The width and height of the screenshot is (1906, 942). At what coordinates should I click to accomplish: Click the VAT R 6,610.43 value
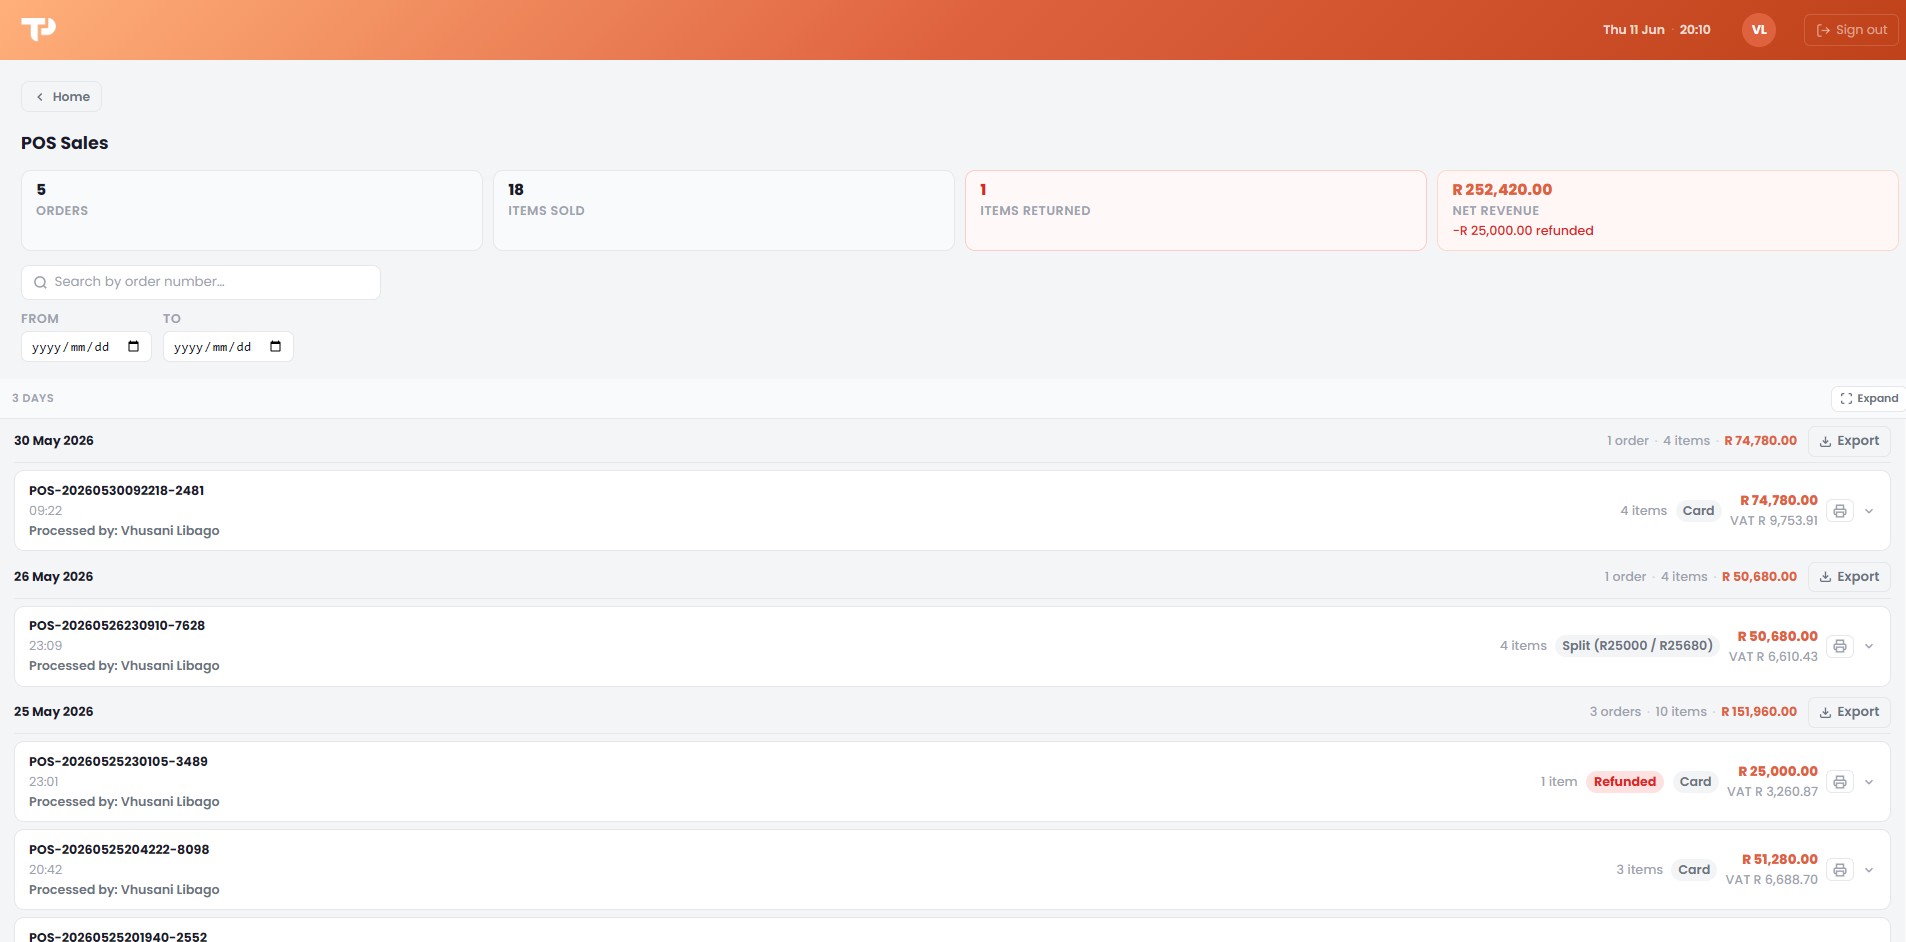(1773, 657)
